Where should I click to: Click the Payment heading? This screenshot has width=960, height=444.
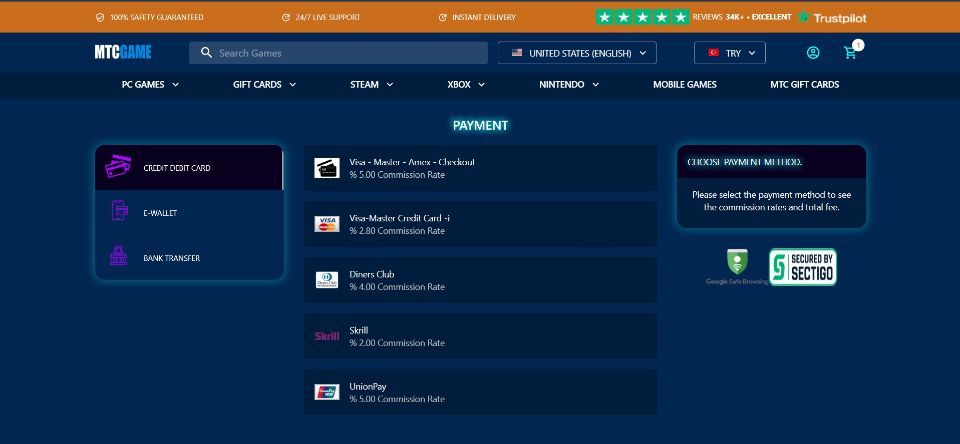point(481,126)
